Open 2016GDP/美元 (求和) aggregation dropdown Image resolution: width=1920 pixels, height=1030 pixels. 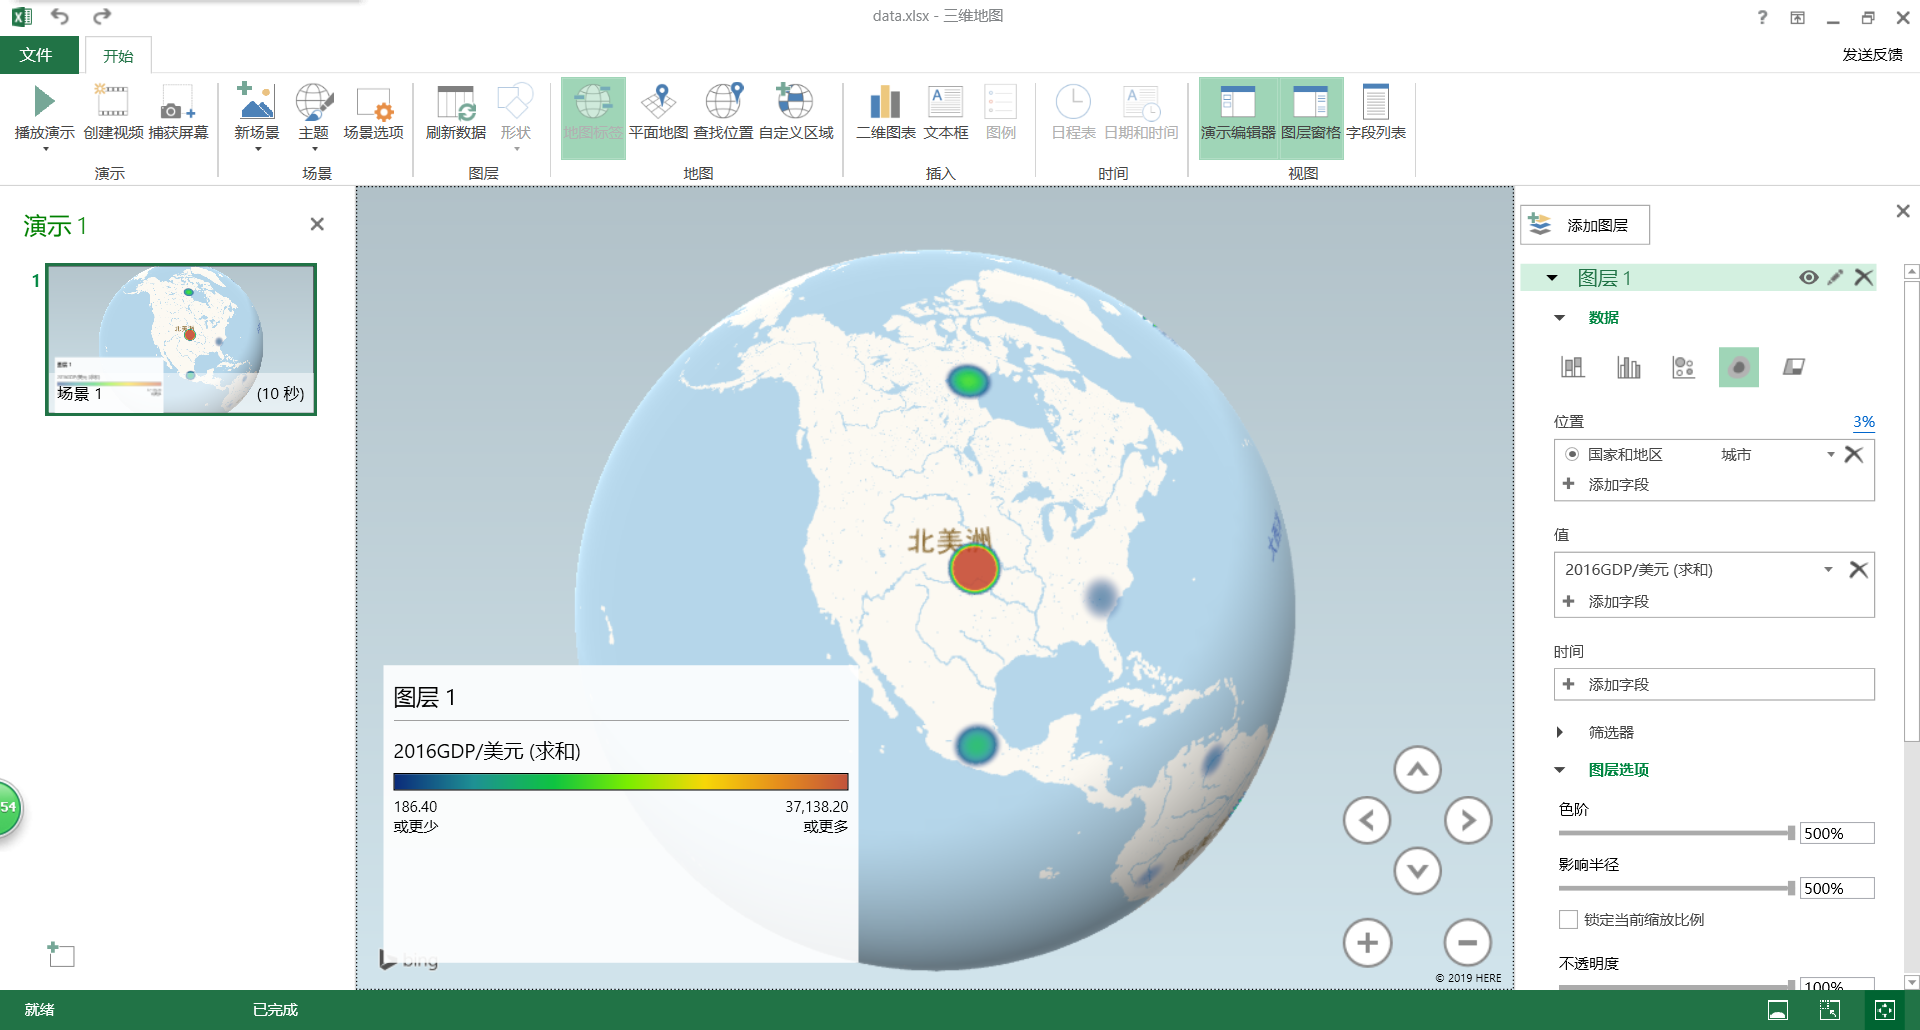1828,569
